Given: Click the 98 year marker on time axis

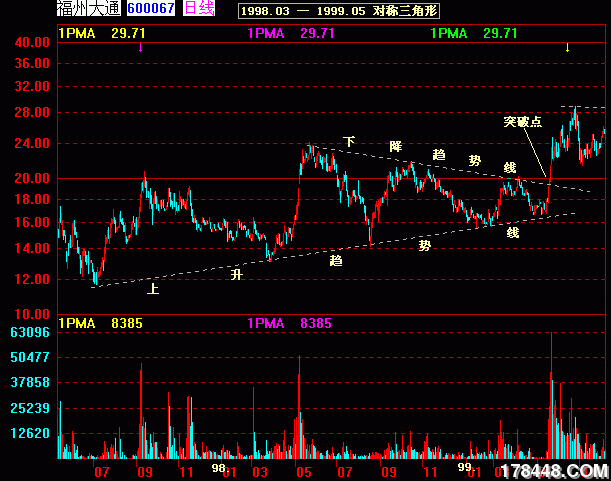Looking at the screenshot, I should pyautogui.click(x=219, y=467).
